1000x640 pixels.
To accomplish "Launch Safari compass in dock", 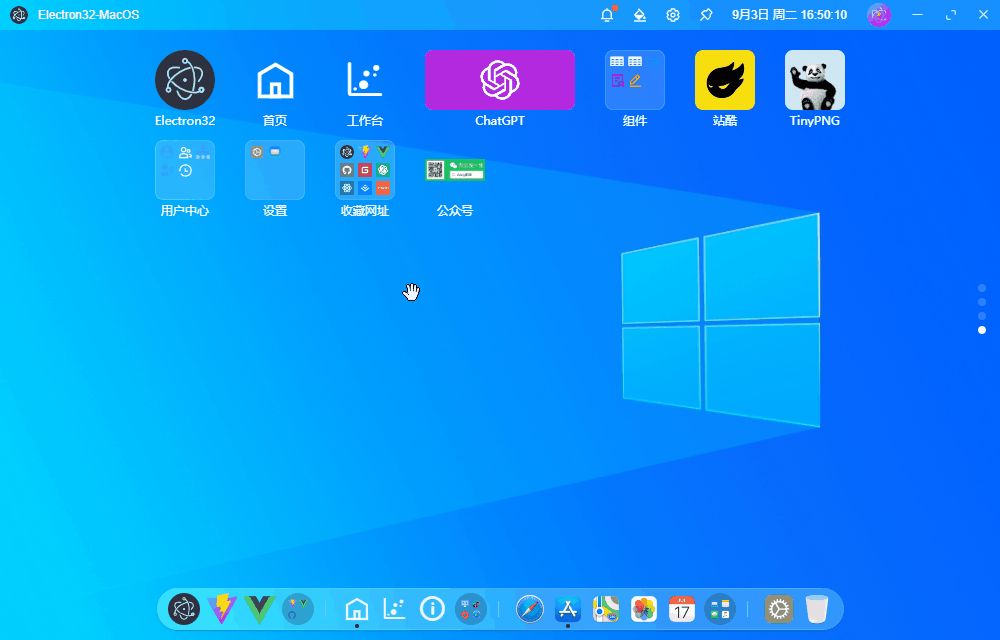I will 529,609.
